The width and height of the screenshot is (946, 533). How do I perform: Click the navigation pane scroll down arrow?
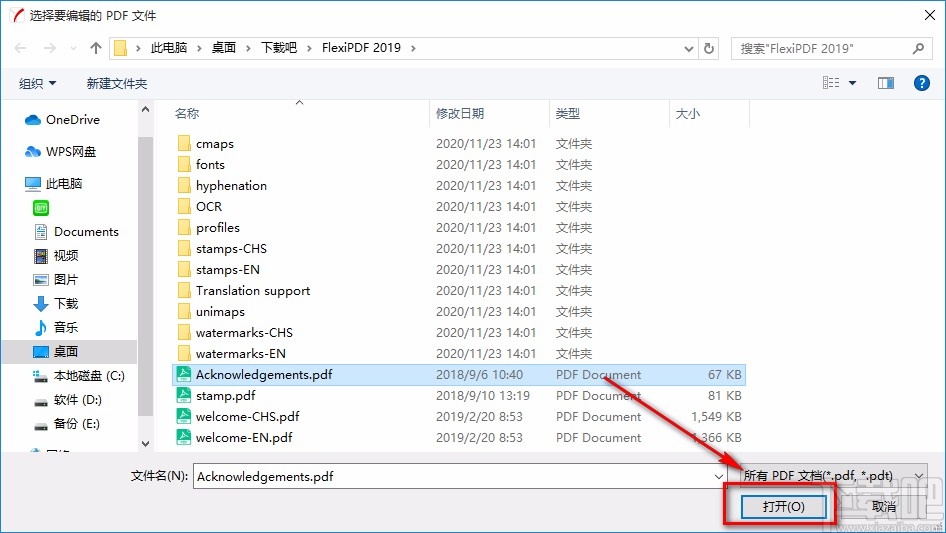[x=145, y=443]
